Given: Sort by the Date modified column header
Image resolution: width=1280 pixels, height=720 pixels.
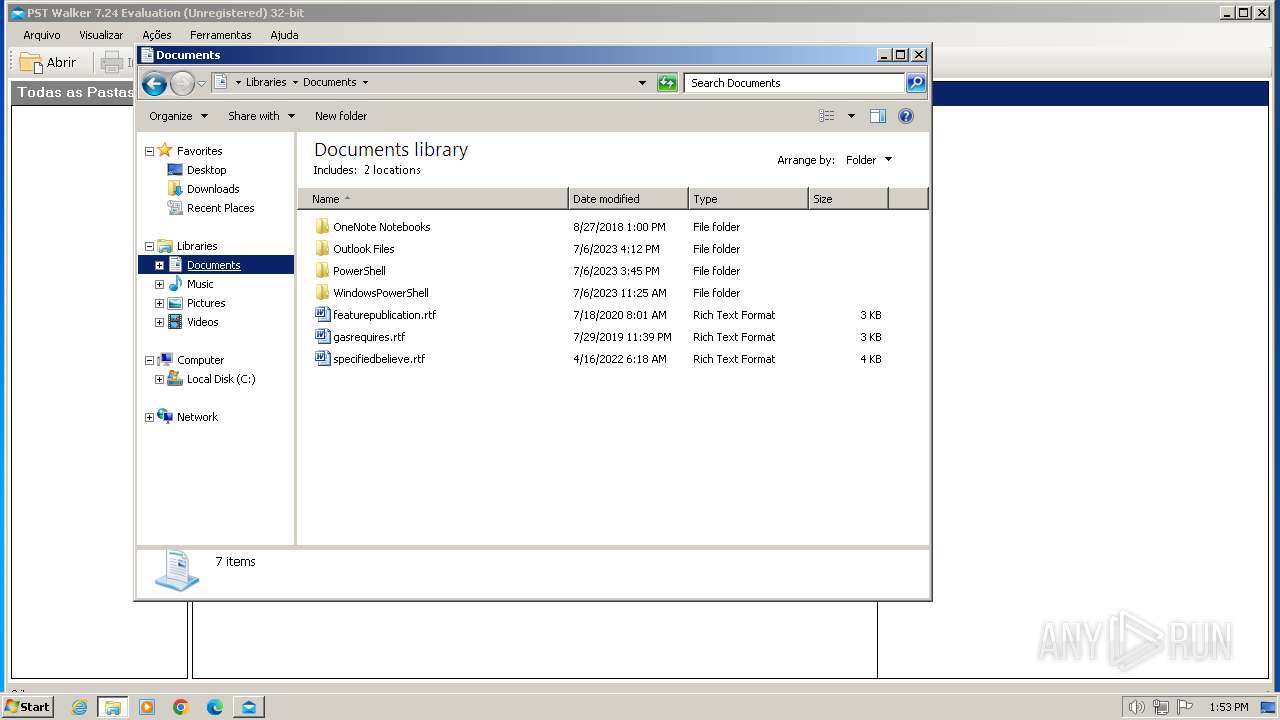Looking at the screenshot, I should pos(628,199).
